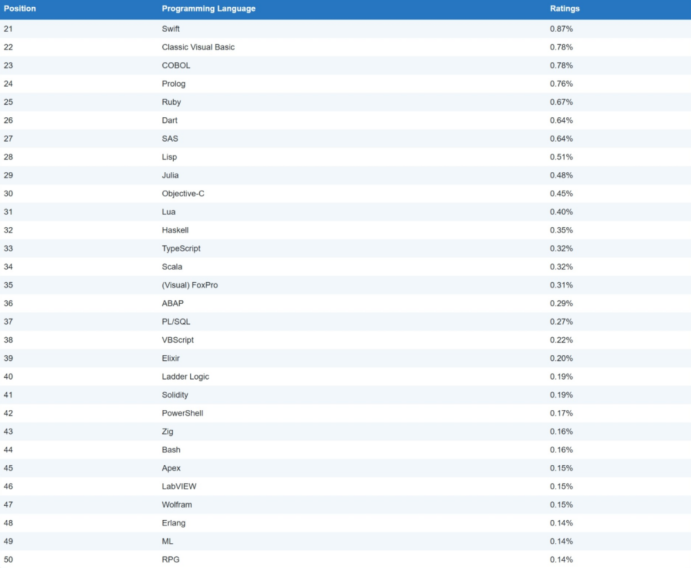This screenshot has height=569, width=692.
Task: Click Ladder Logic in the list
Action: (186, 376)
